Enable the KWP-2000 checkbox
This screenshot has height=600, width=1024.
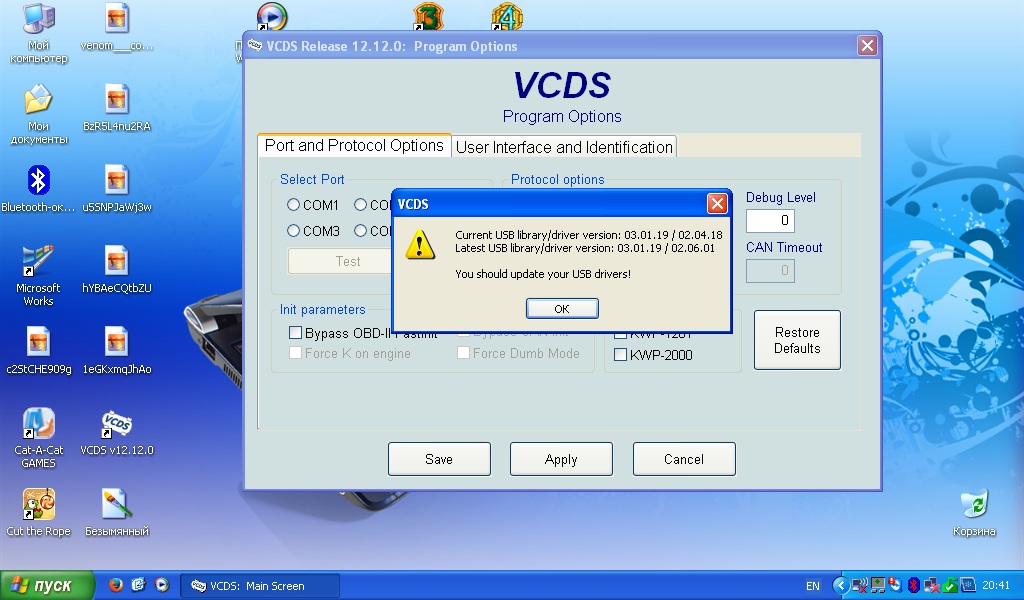620,355
